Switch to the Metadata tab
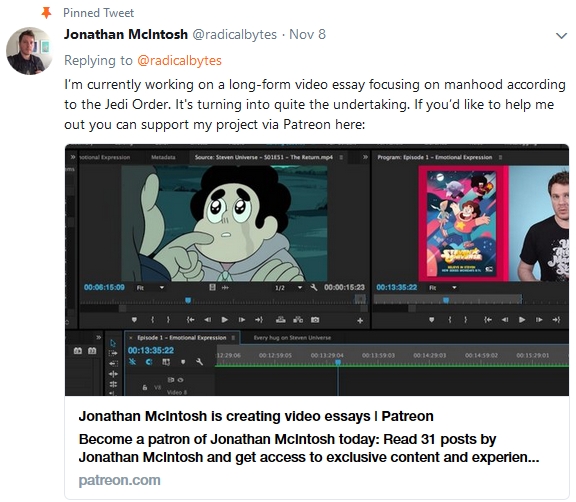This screenshot has height=502, width=576. click(163, 157)
